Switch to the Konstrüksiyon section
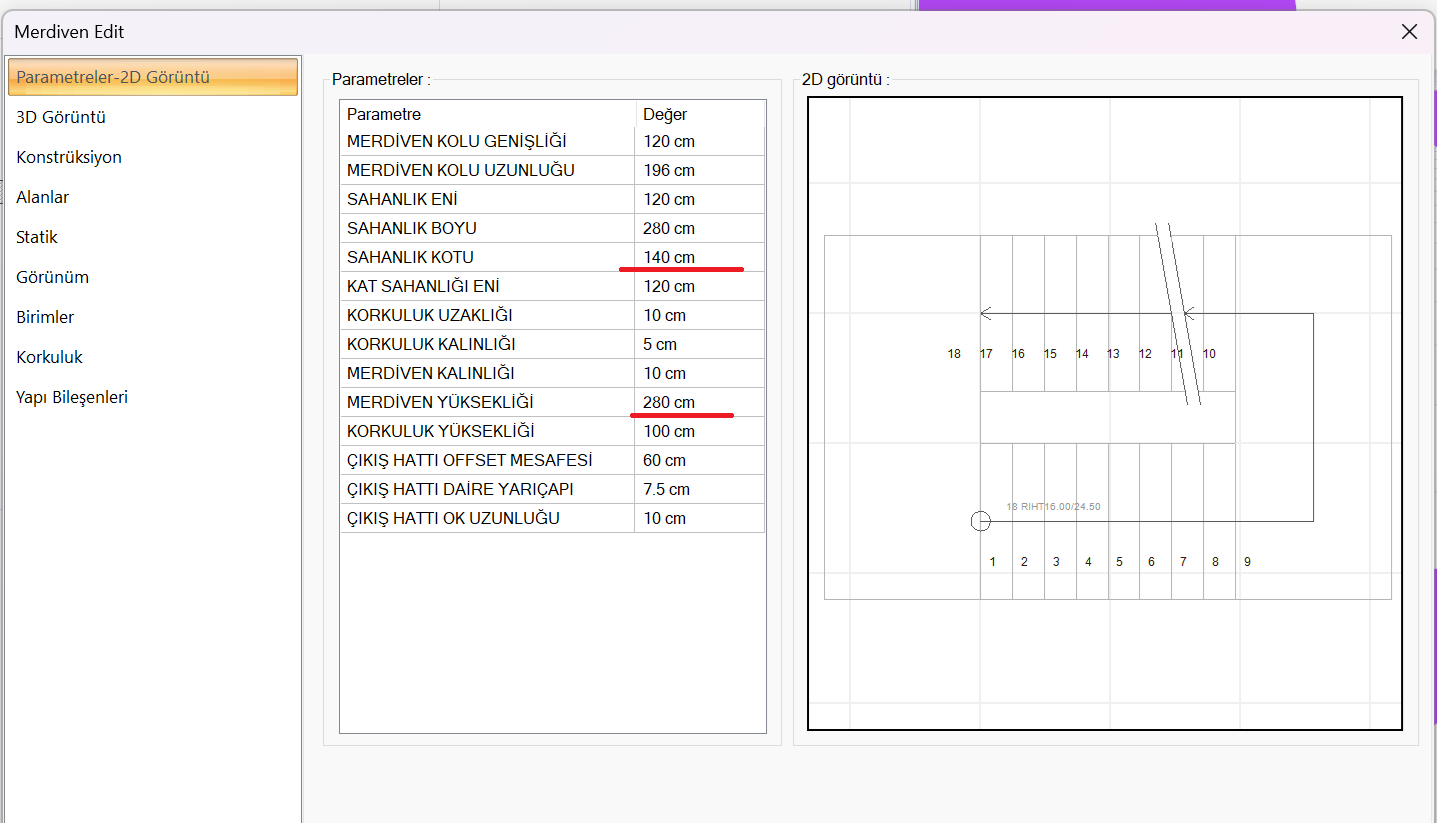Image resolution: width=1437 pixels, height=823 pixels. (69, 157)
